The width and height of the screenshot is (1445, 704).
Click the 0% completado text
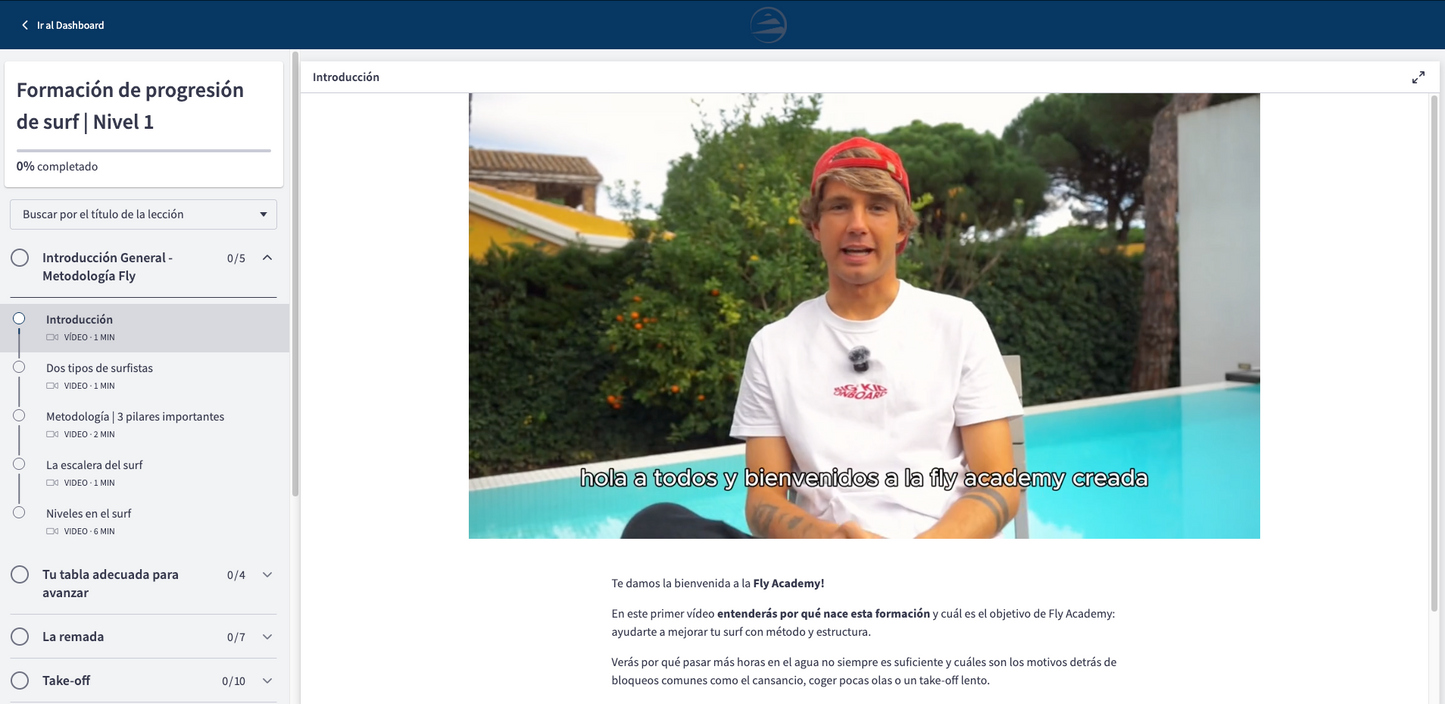point(57,167)
